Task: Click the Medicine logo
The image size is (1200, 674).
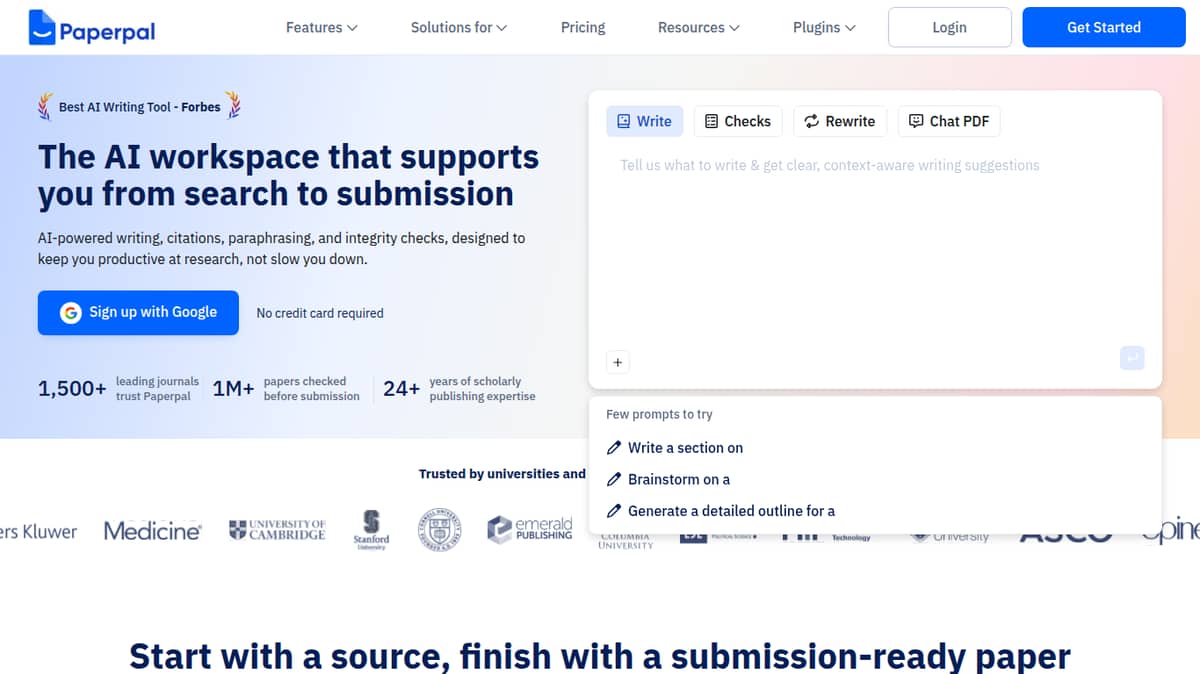Action: pos(152,531)
